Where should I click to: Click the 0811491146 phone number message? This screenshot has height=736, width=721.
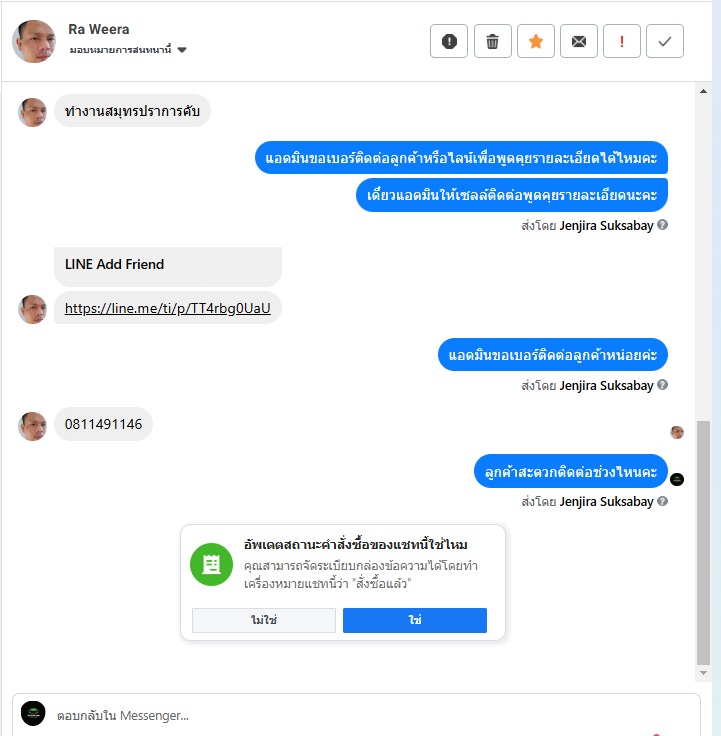click(x=103, y=424)
